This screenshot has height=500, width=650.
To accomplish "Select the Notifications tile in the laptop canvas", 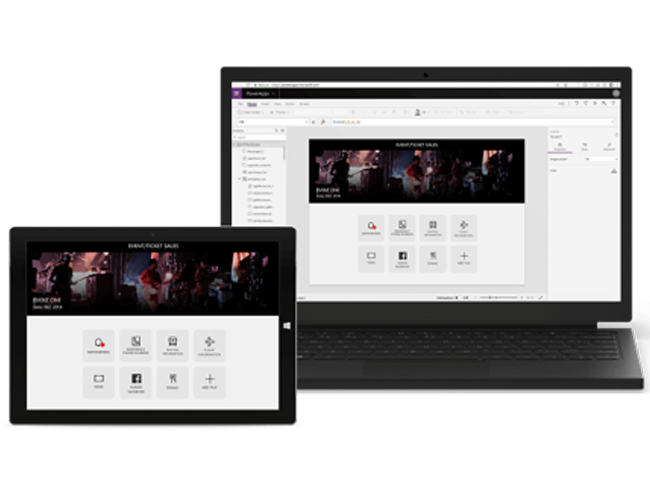I will 371,227.
